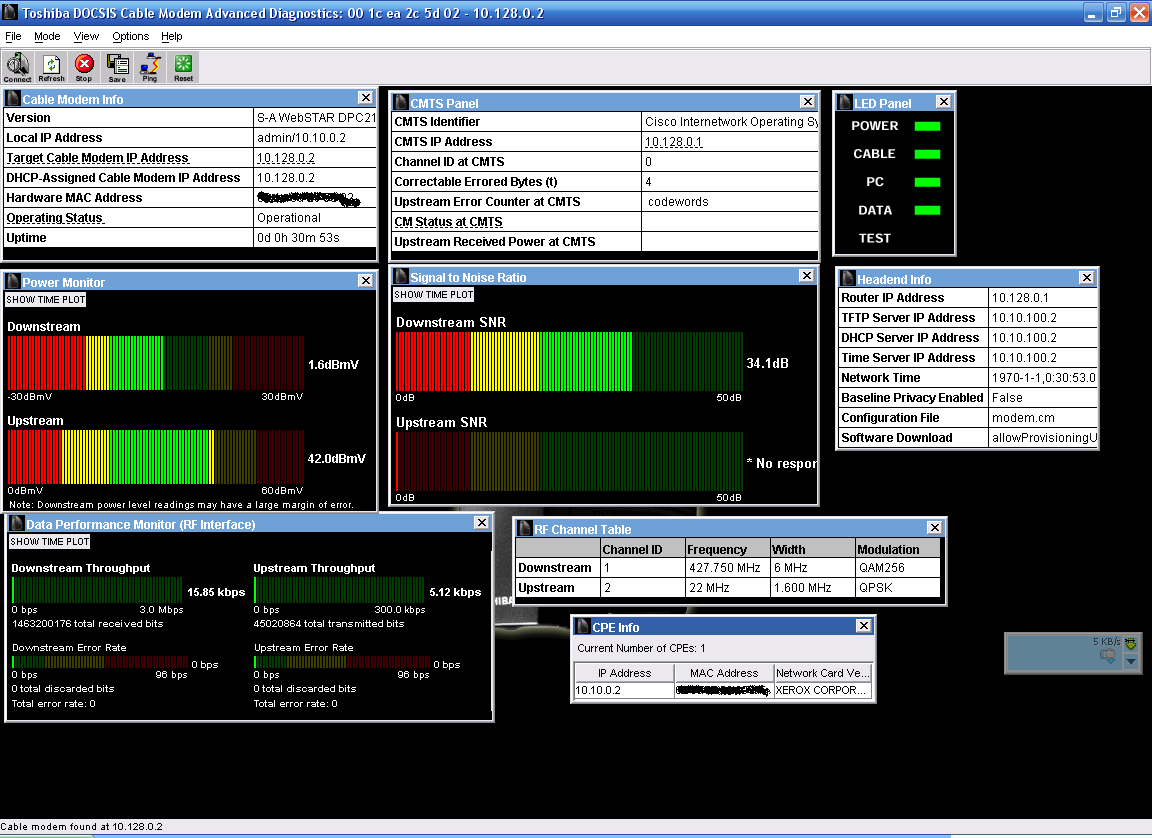Click the CPE Info title icon
1152x838 pixels.
click(x=583, y=626)
